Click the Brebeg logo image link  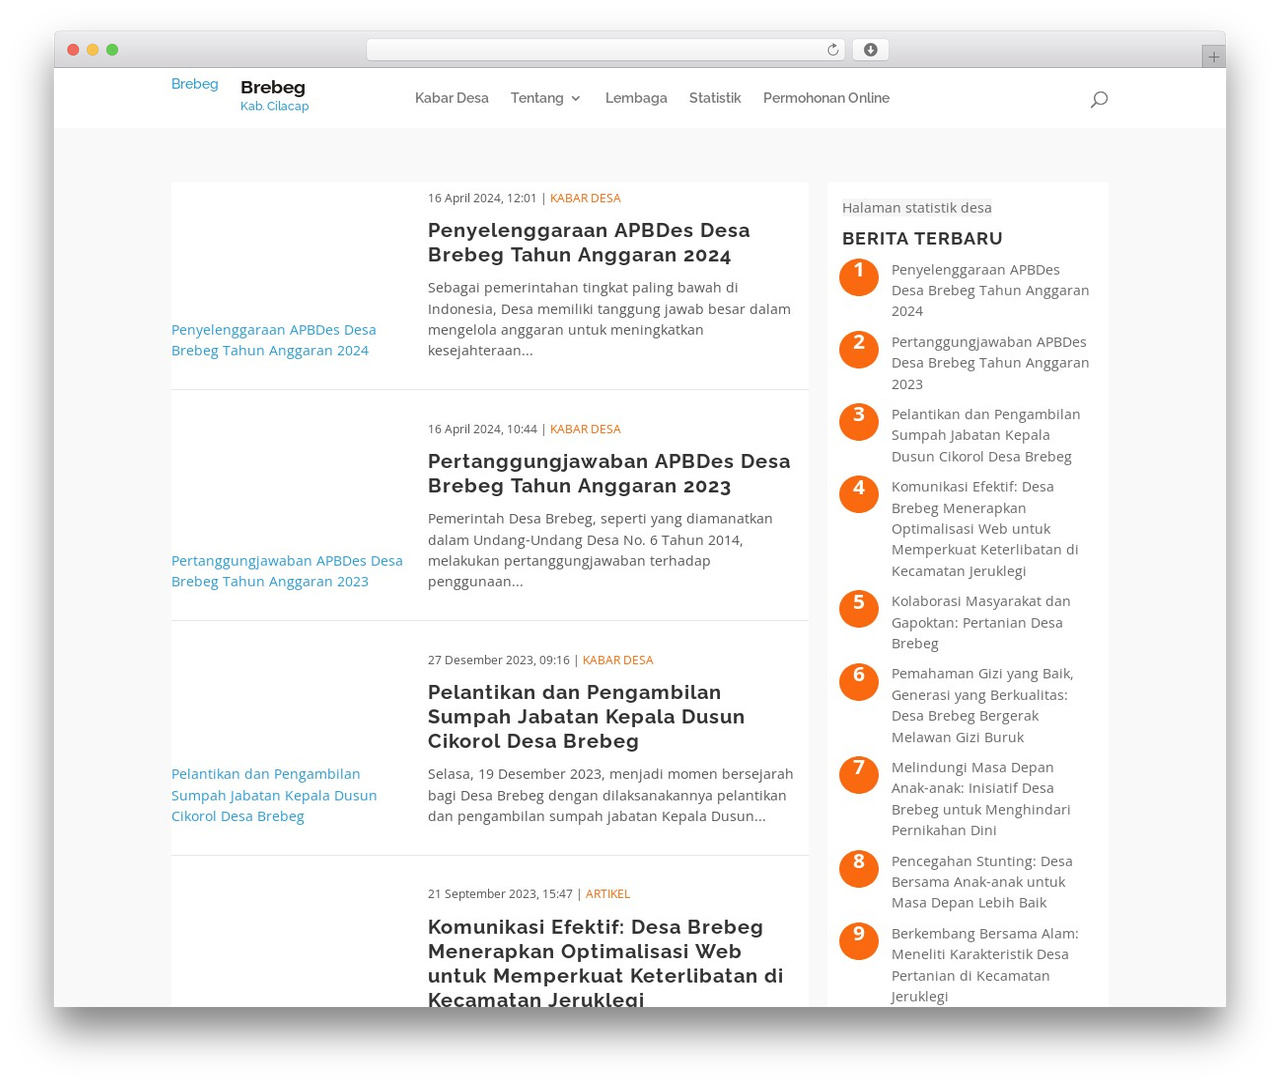[195, 84]
